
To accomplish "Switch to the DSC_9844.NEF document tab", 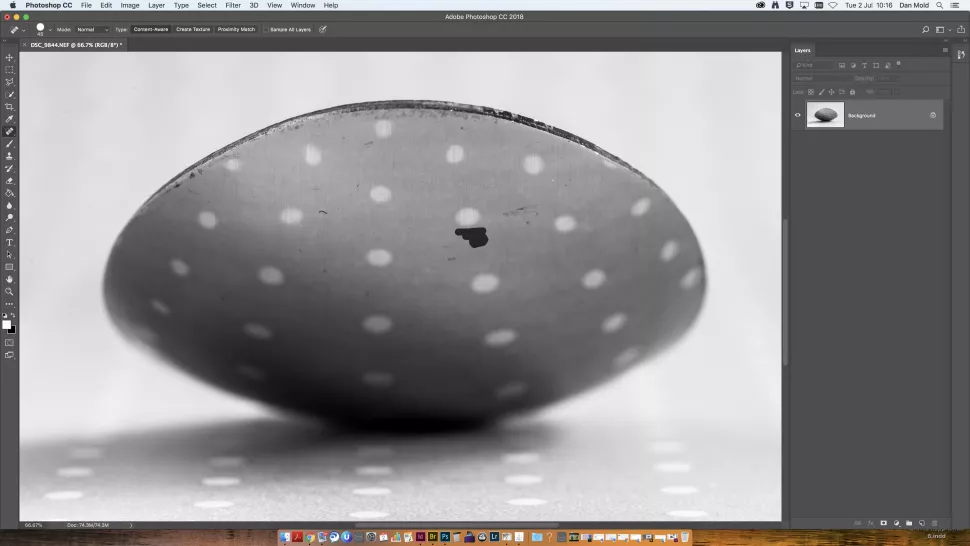I will click(75, 45).
